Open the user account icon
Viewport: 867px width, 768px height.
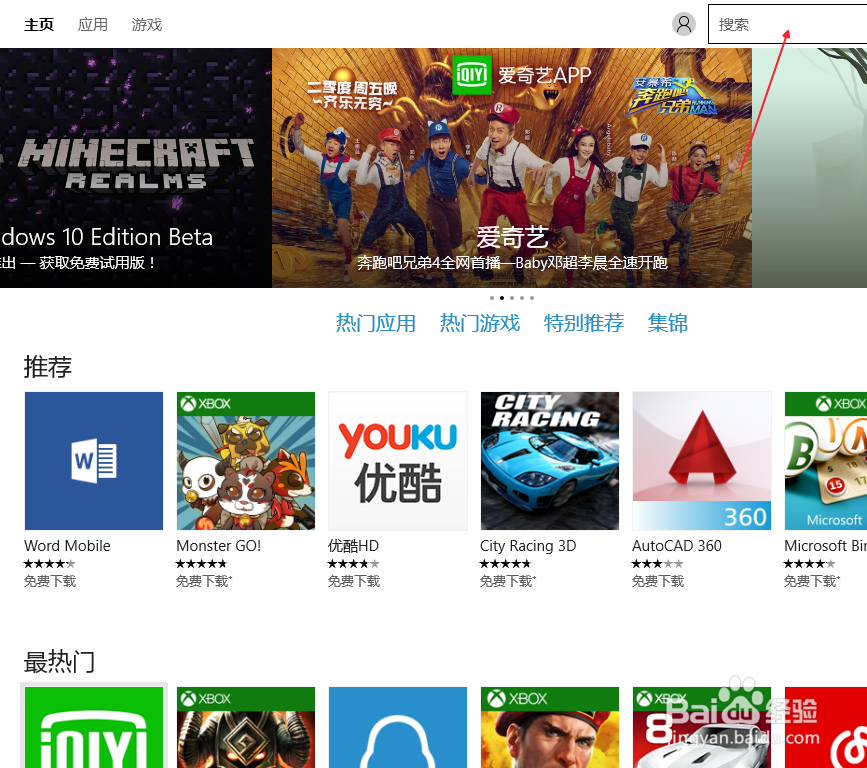pyautogui.click(x=683, y=24)
